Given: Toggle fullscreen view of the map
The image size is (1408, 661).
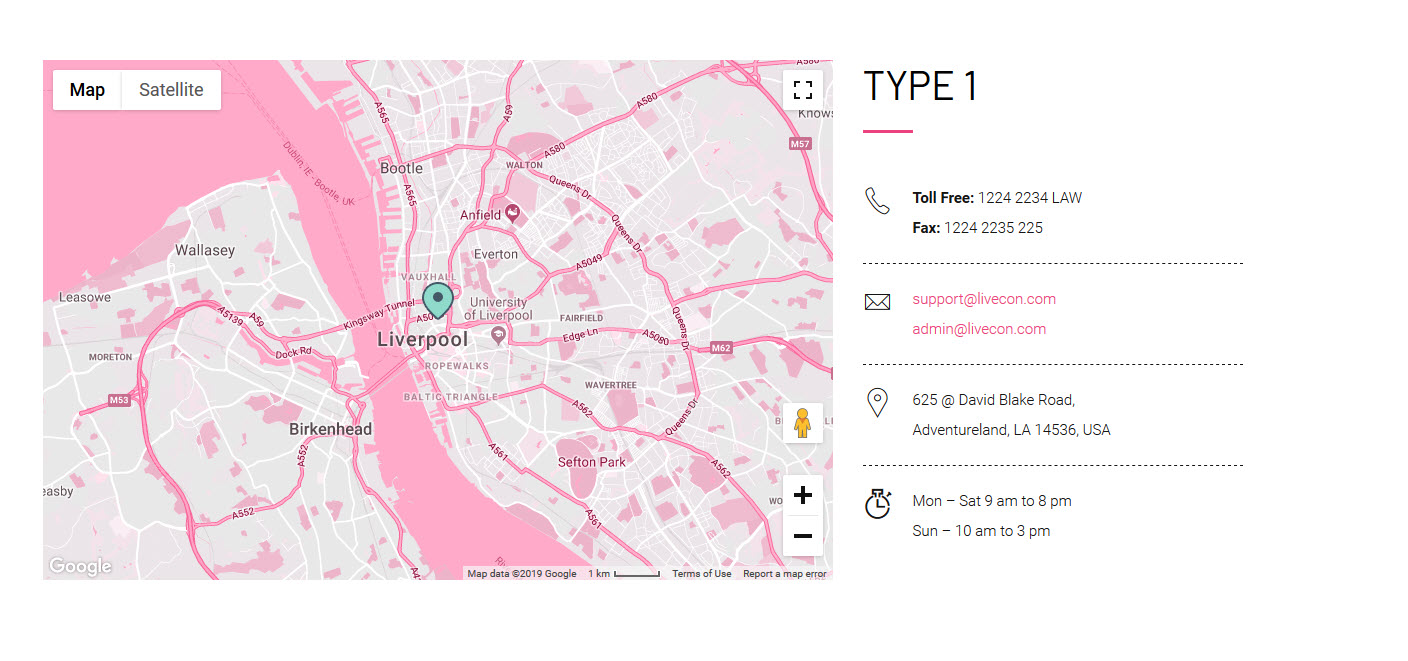Looking at the screenshot, I should (x=802, y=90).
